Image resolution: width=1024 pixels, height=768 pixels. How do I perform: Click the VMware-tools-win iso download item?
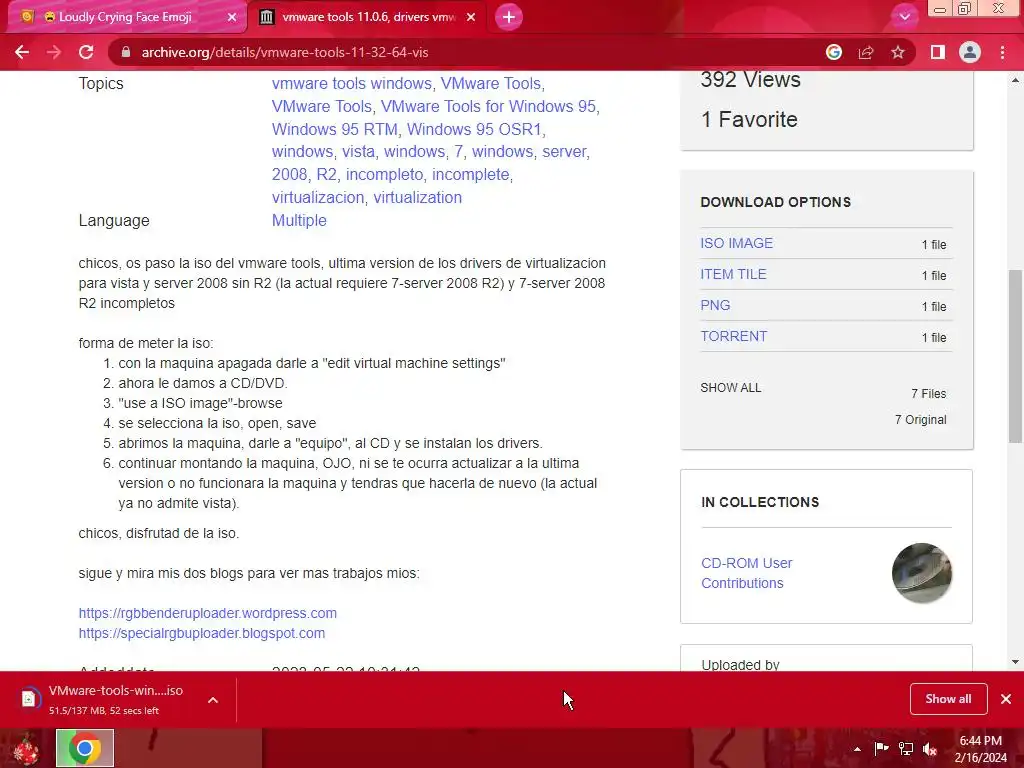[104, 699]
